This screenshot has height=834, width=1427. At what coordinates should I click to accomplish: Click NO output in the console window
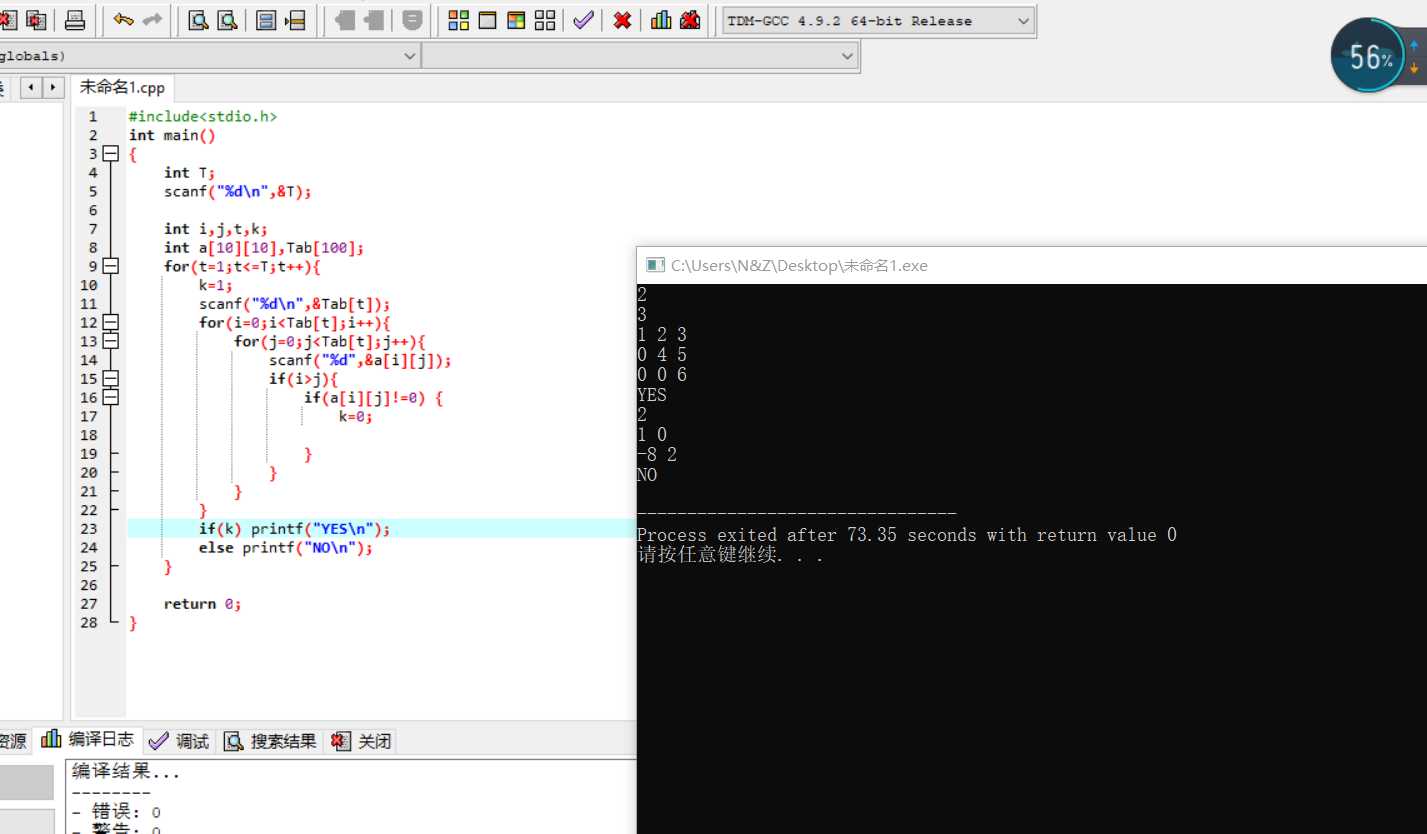coord(647,475)
